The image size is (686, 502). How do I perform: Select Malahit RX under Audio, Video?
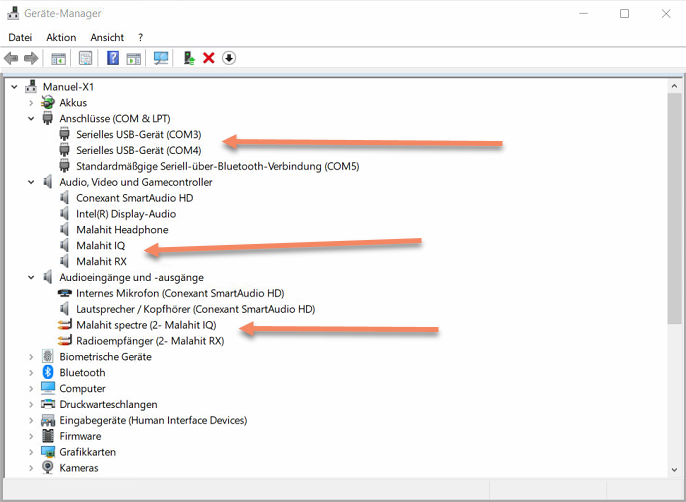102,261
